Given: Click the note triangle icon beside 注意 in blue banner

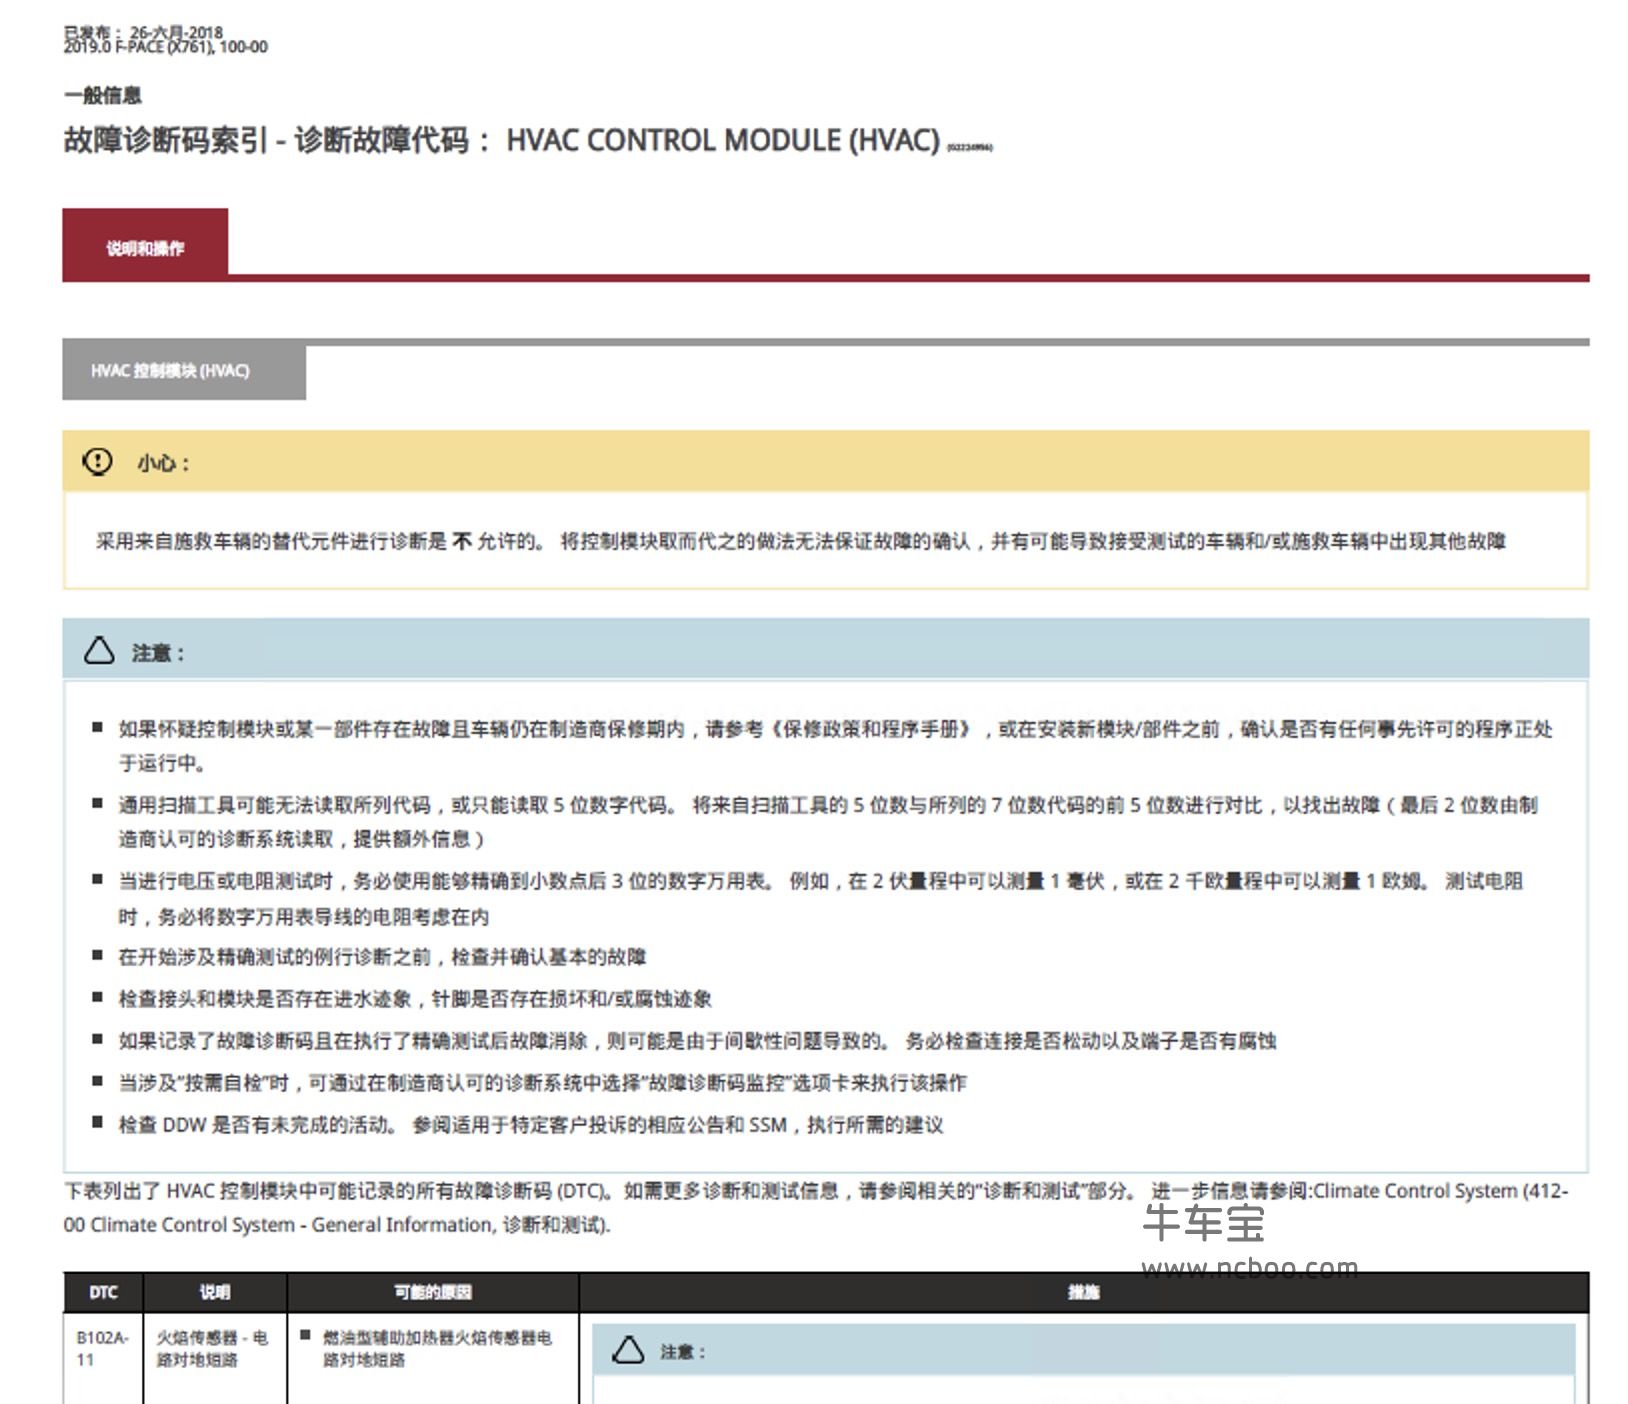Looking at the screenshot, I should [x=99, y=651].
